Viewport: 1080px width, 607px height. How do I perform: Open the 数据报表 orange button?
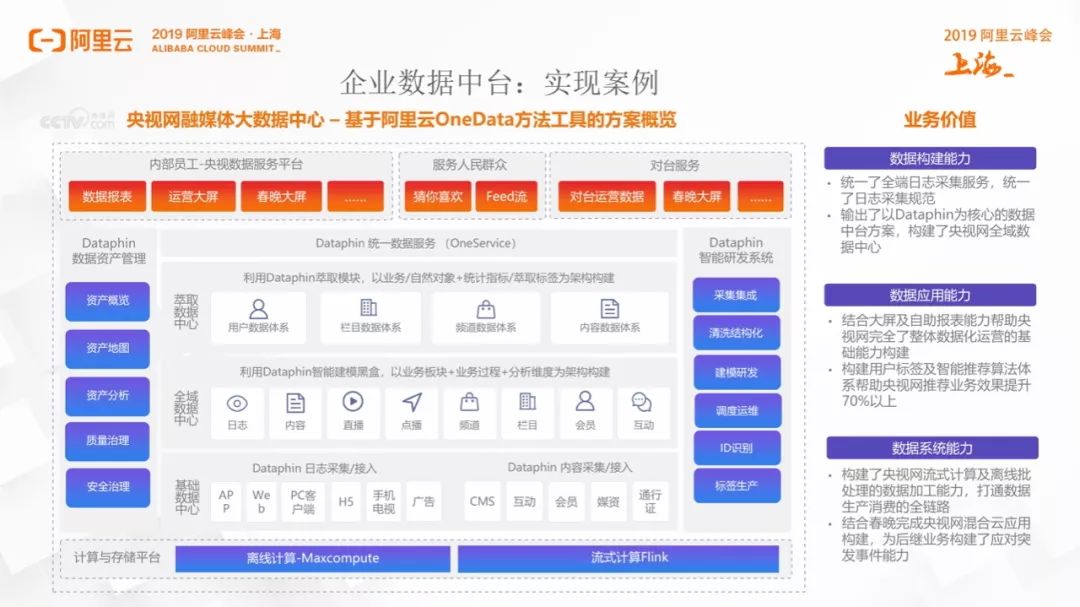click(107, 196)
